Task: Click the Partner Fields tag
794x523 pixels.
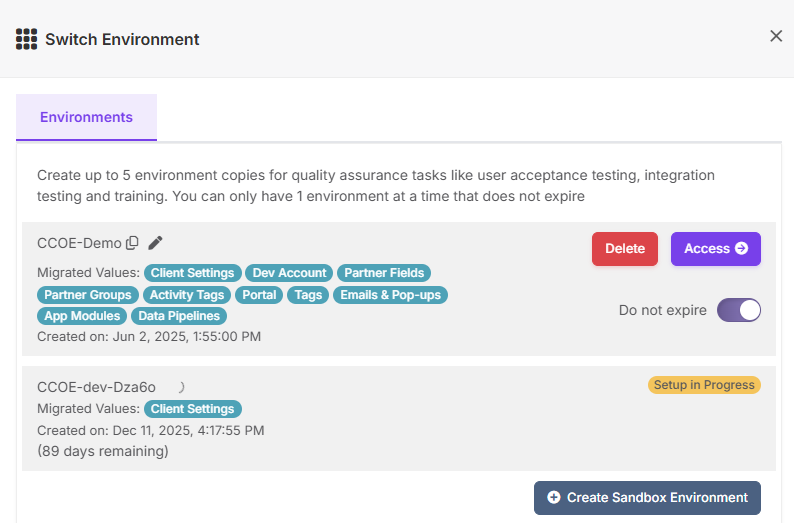Action: [x=384, y=273]
